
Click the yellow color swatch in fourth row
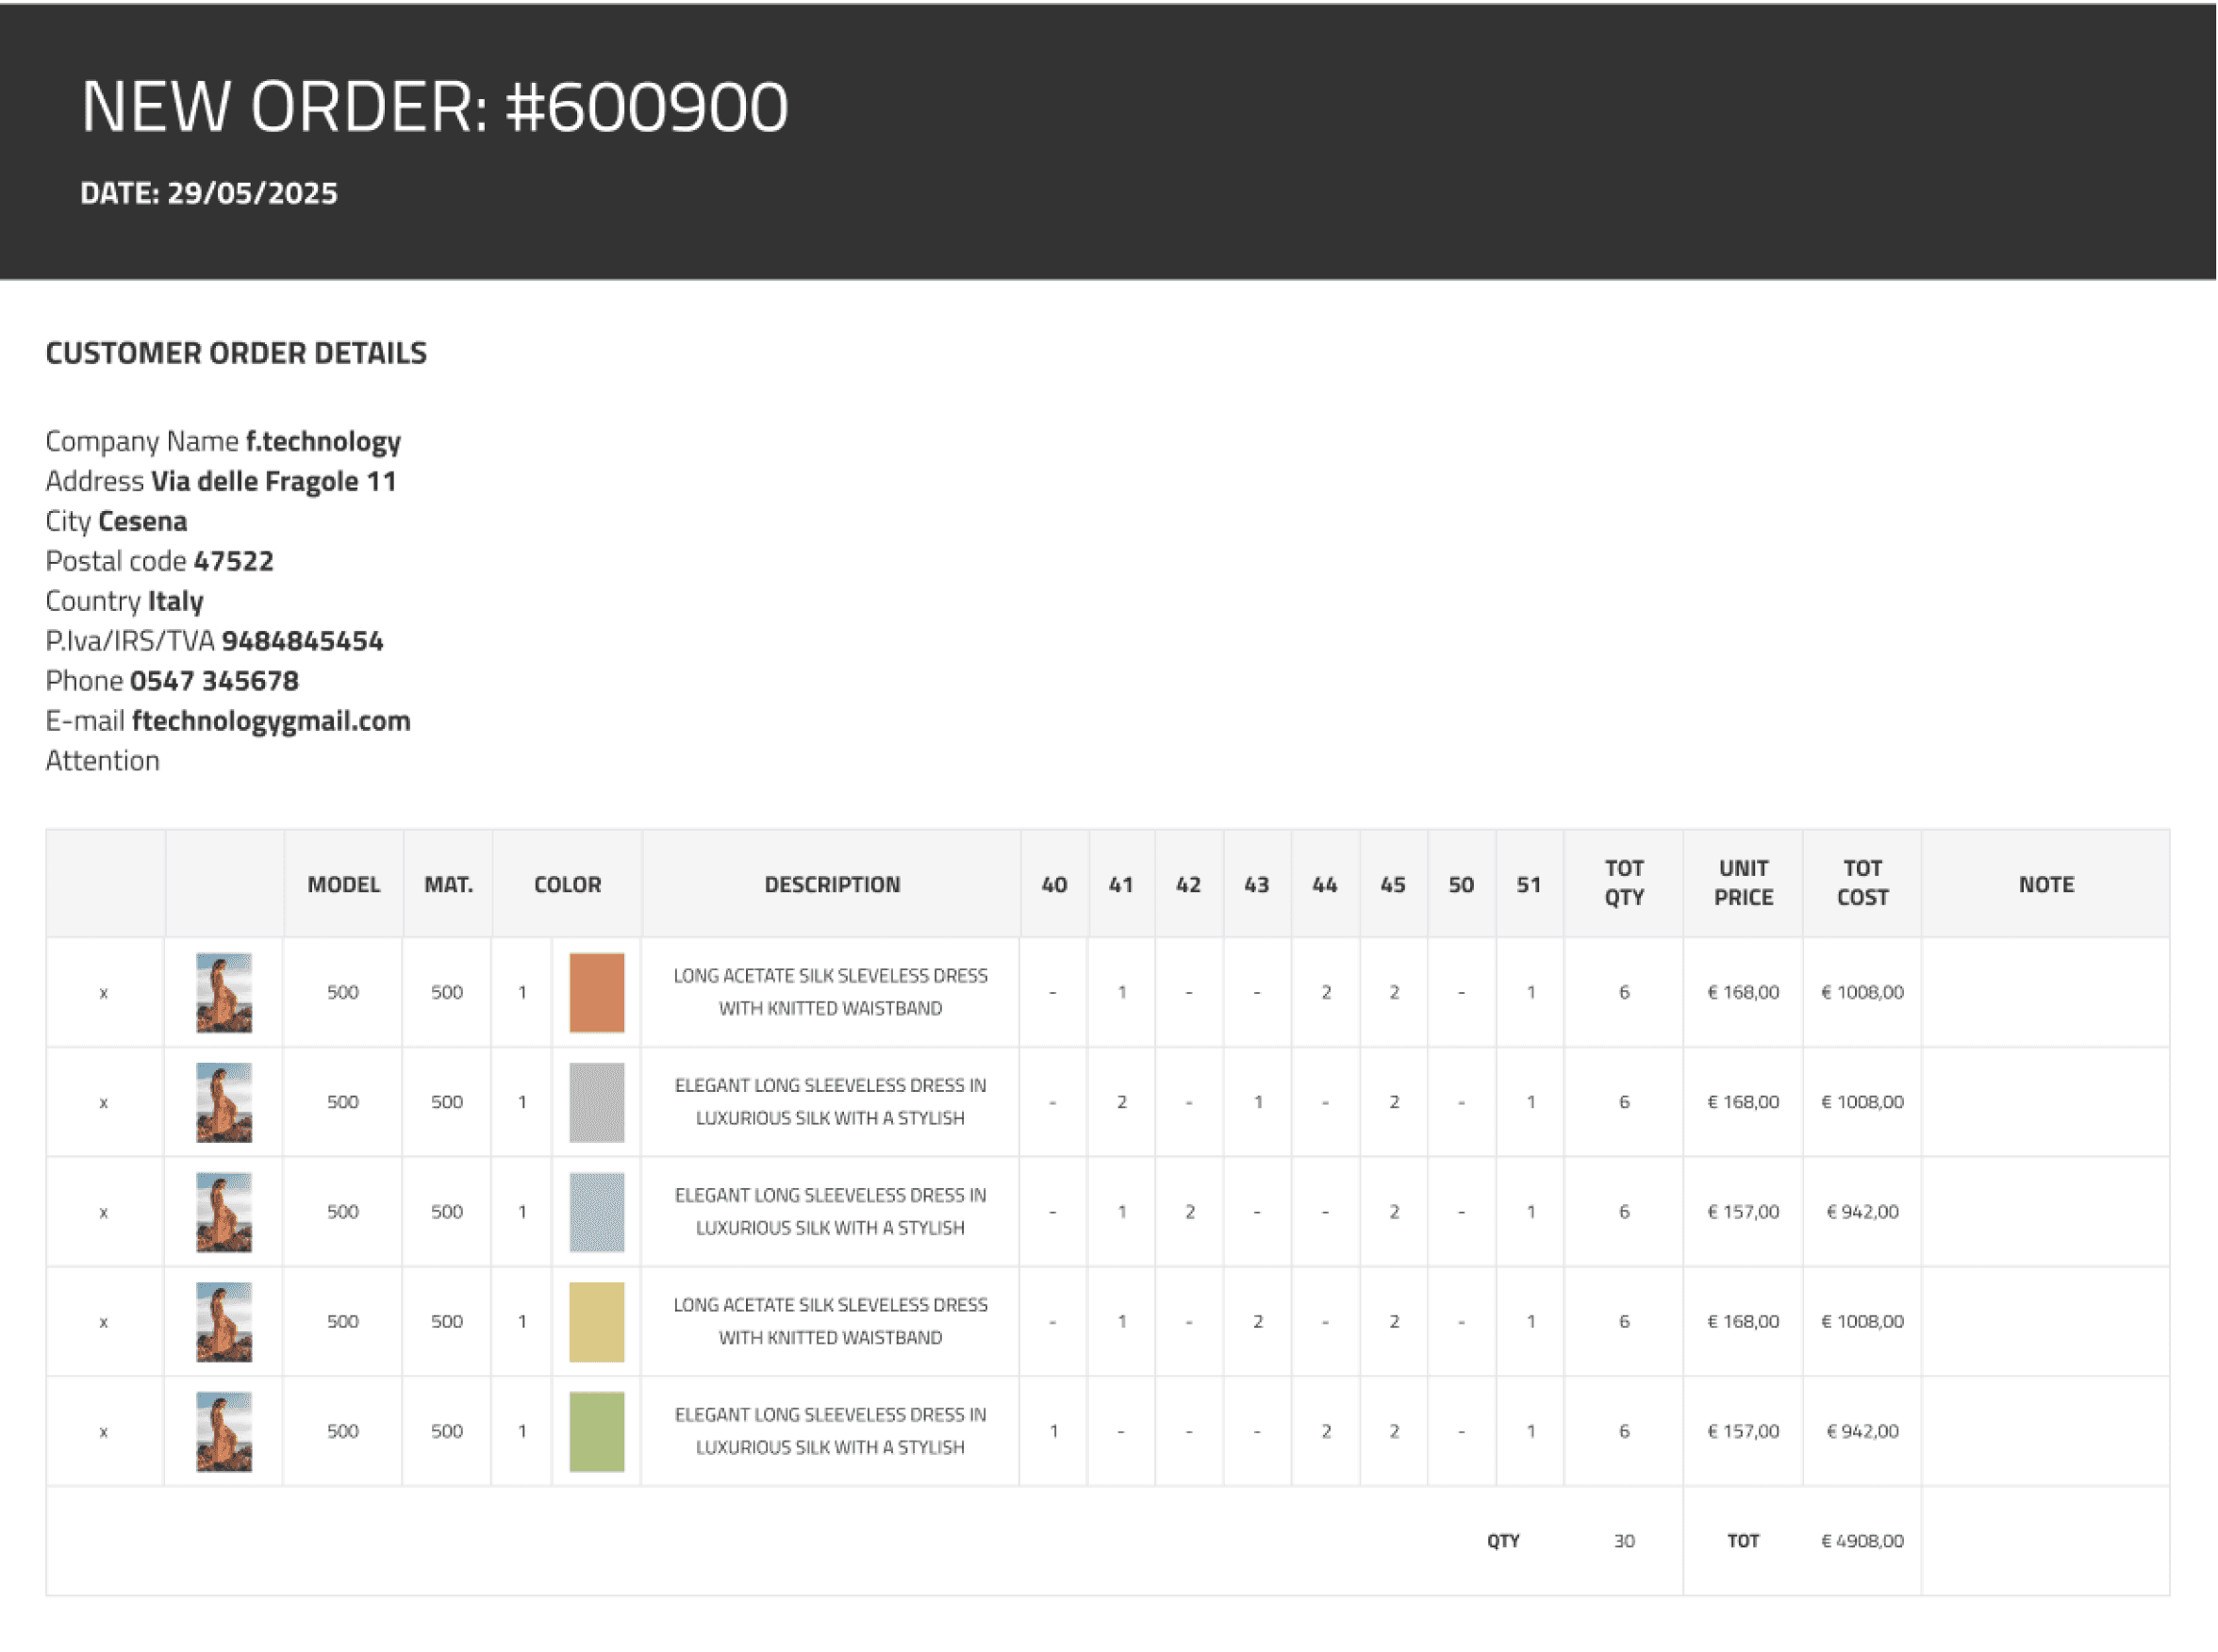tap(596, 1321)
